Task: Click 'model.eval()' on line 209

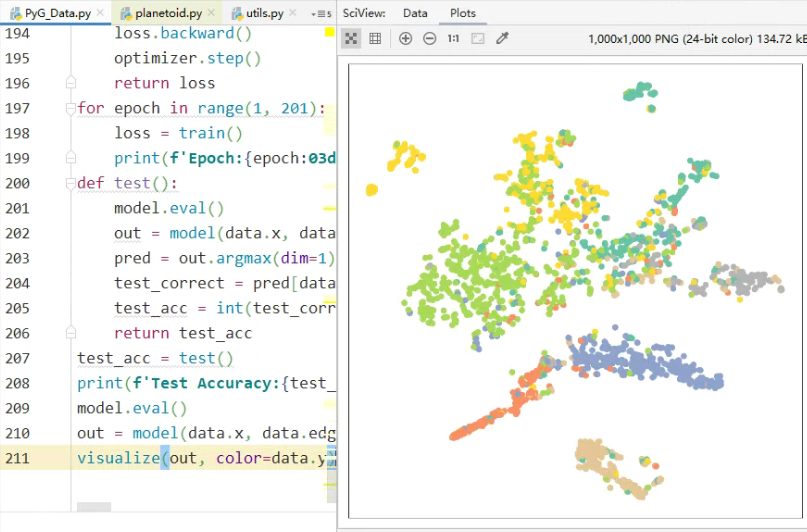Action: coord(132,408)
